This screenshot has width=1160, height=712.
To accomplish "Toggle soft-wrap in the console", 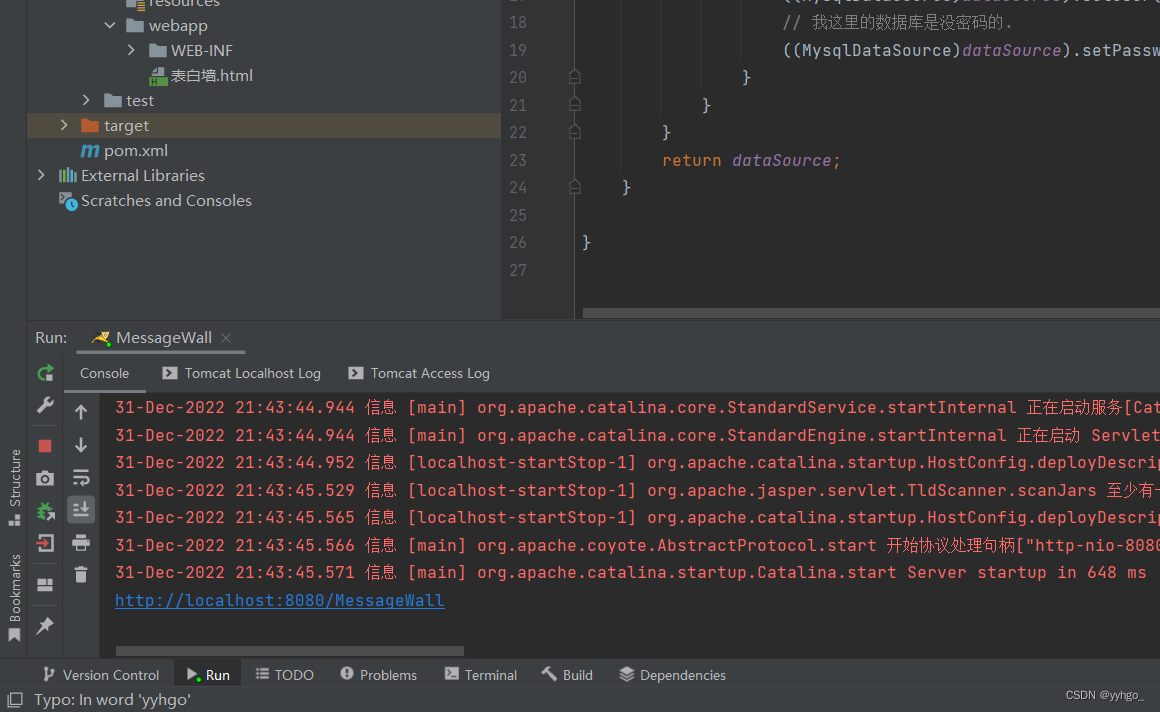I will [x=81, y=477].
